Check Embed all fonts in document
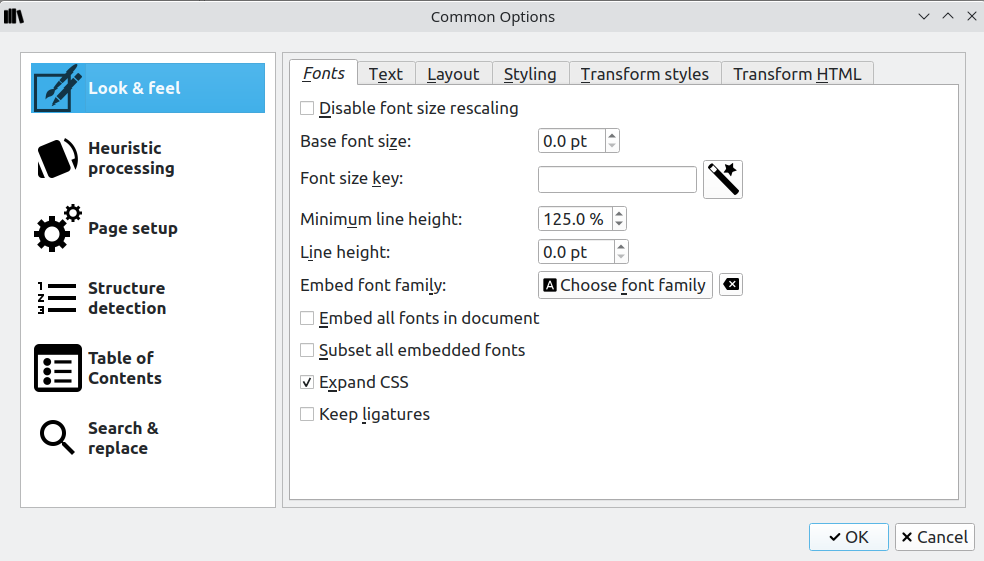 pos(308,318)
